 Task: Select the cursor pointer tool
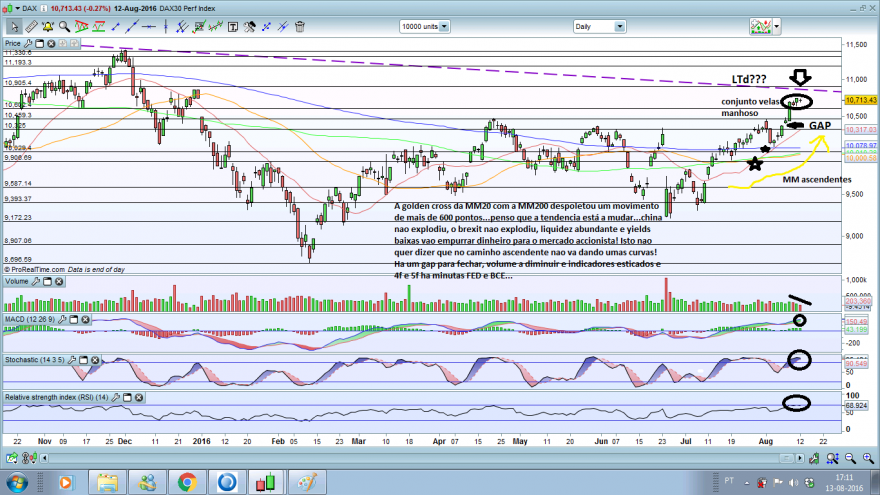[14, 26]
